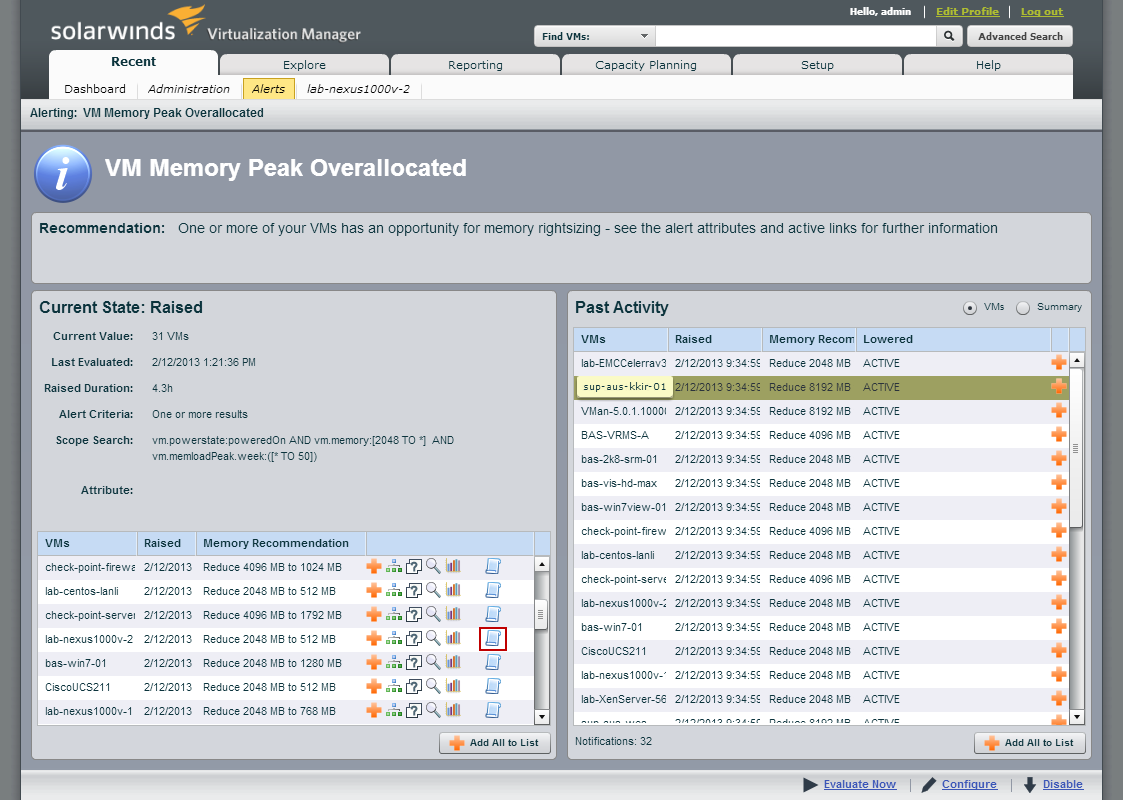Image resolution: width=1123 pixels, height=800 pixels.
Task: Click orange plus in check-point-server Current State row
Action: click(373, 615)
